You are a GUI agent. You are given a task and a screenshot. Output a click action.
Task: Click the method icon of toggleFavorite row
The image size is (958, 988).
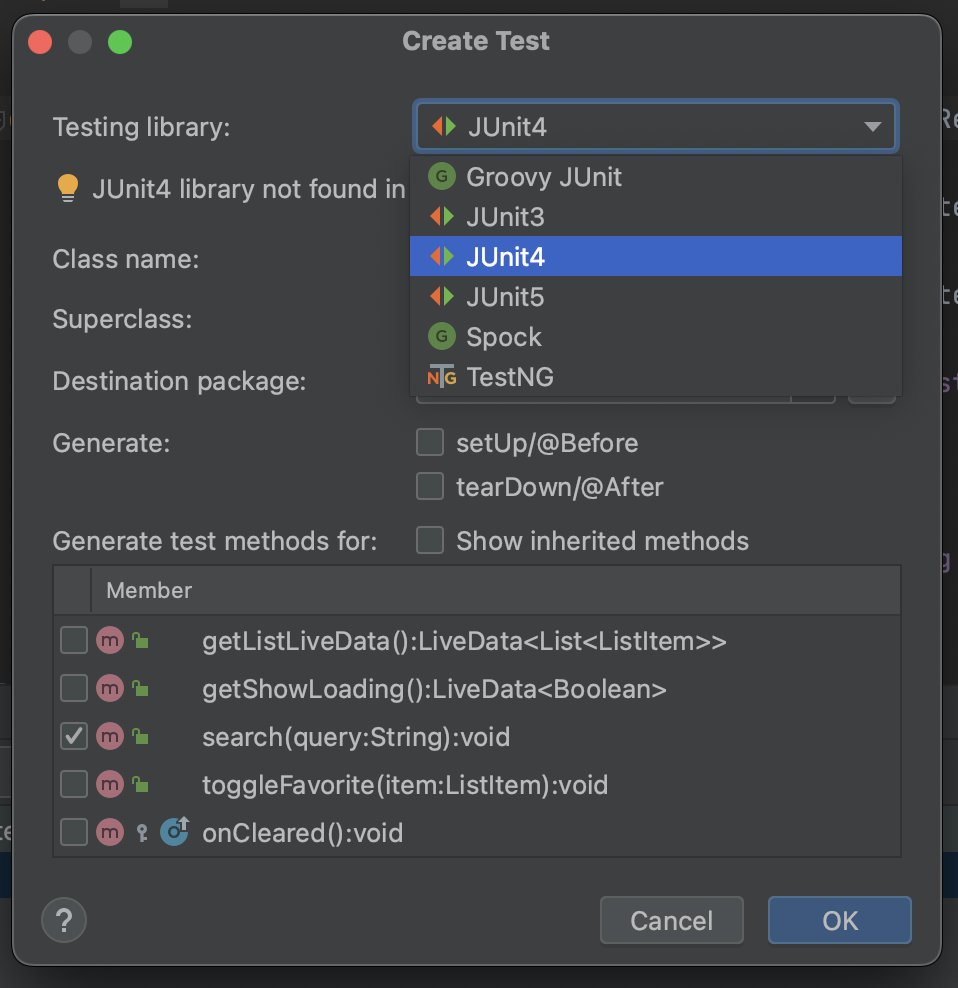[110, 784]
